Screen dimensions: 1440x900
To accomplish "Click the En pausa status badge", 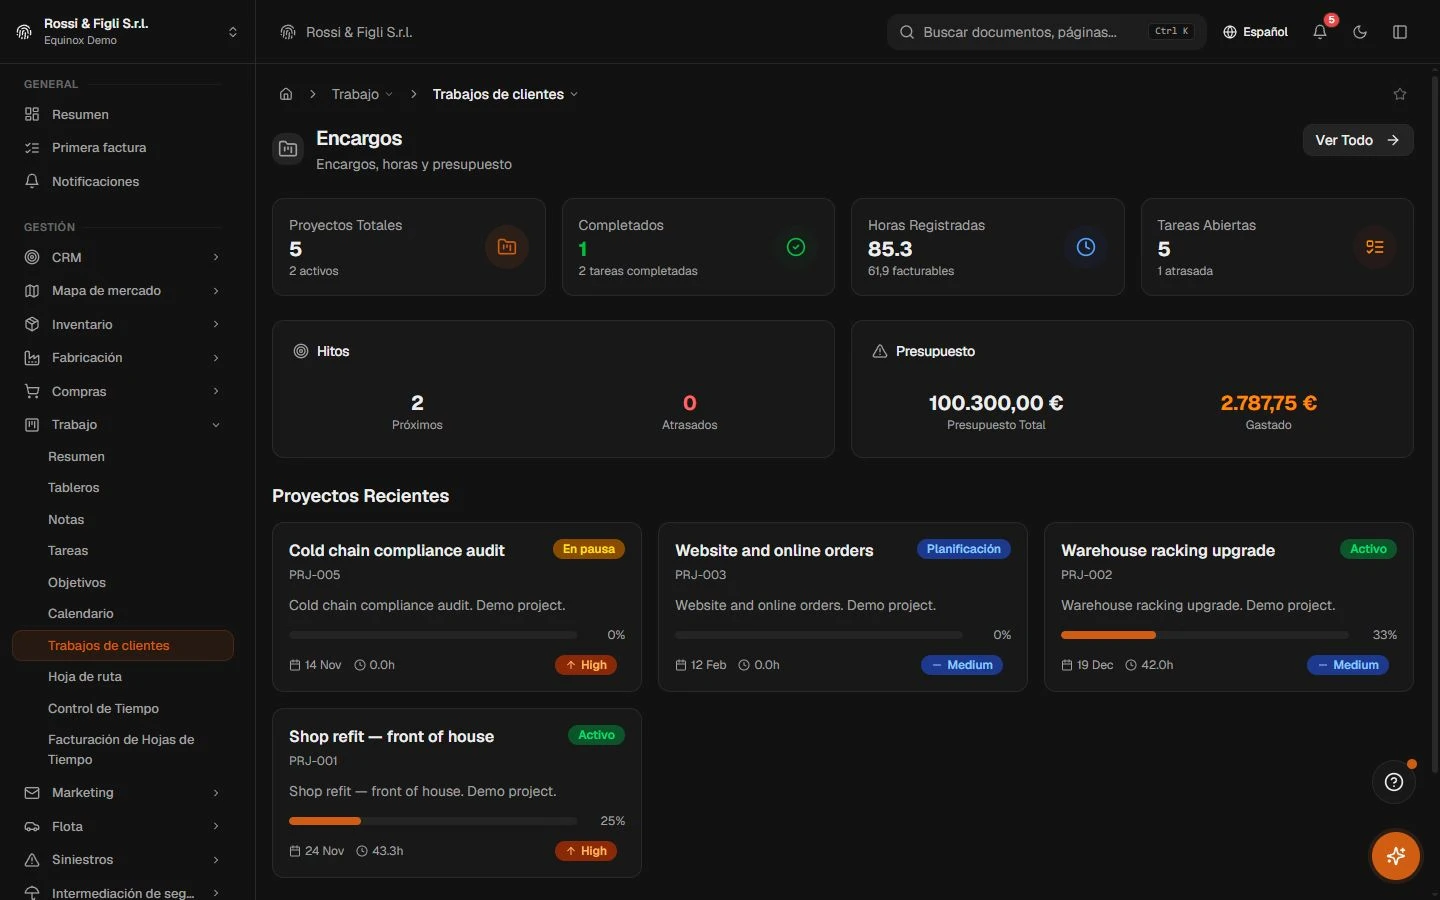I will (589, 549).
